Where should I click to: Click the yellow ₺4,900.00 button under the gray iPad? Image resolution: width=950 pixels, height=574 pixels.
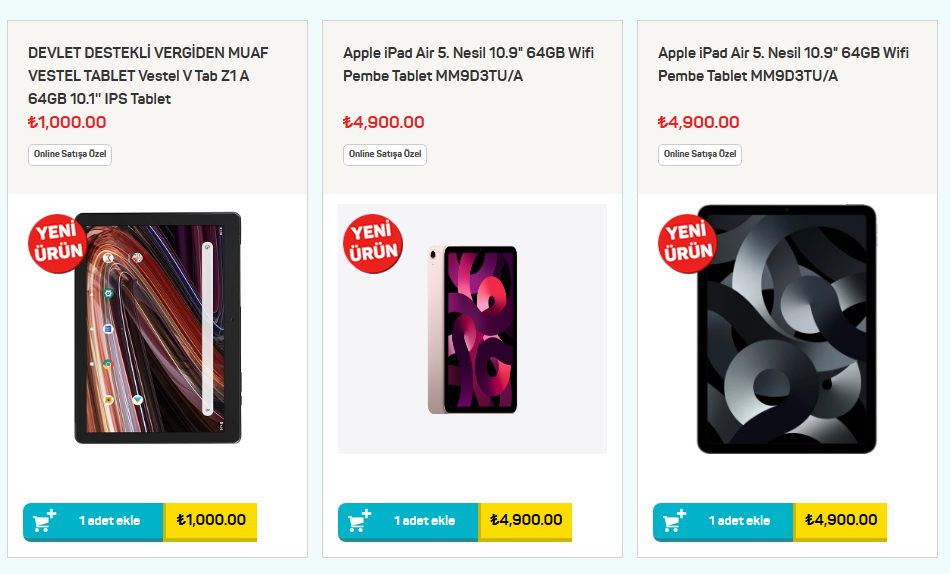tap(841, 520)
